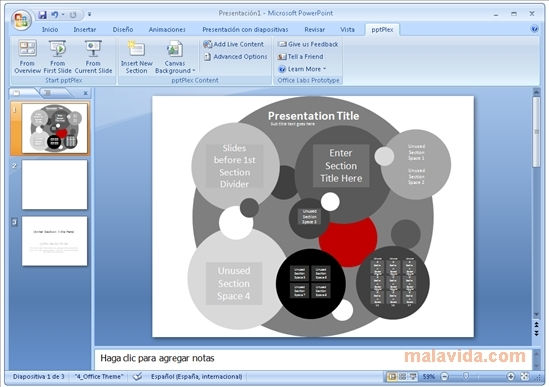Viewport: 549px width, 387px height.
Task: Start Slide Show view icon in status bar
Action: pyautogui.click(x=413, y=377)
